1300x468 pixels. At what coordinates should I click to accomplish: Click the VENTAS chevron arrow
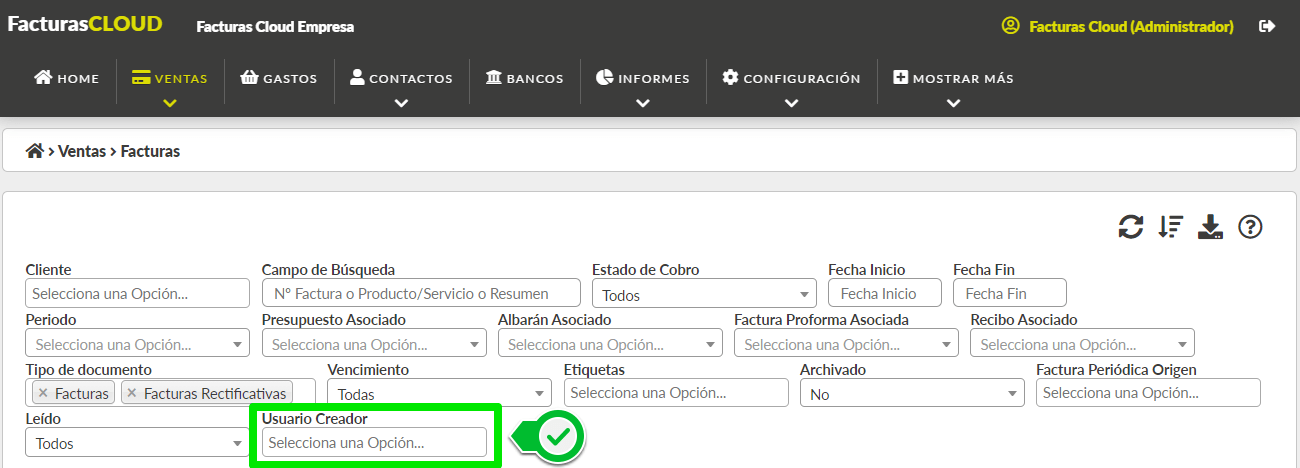[169, 103]
